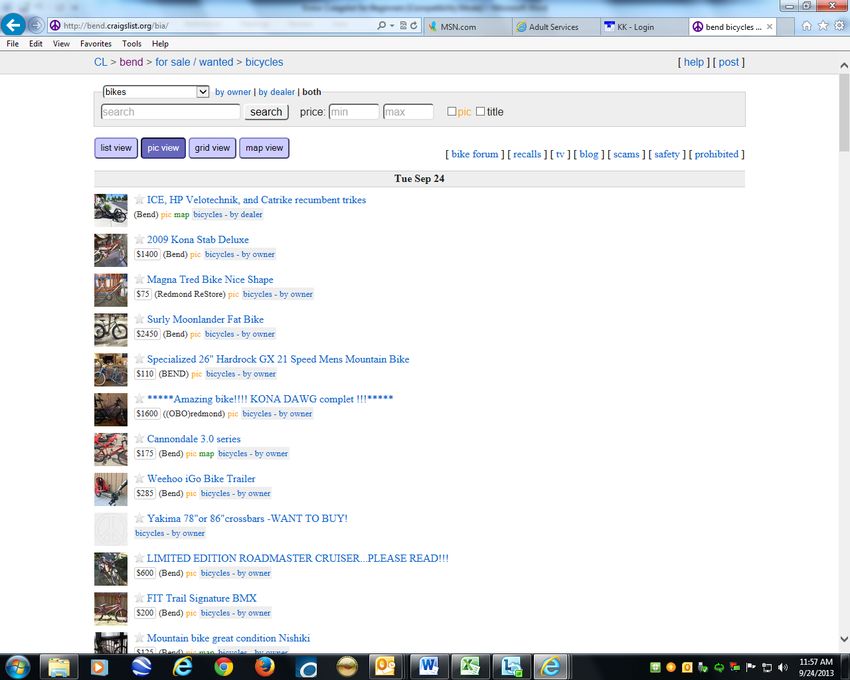Image resolution: width=850 pixels, height=680 pixels.
Task: Open the browser Home icon
Action: point(807,25)
